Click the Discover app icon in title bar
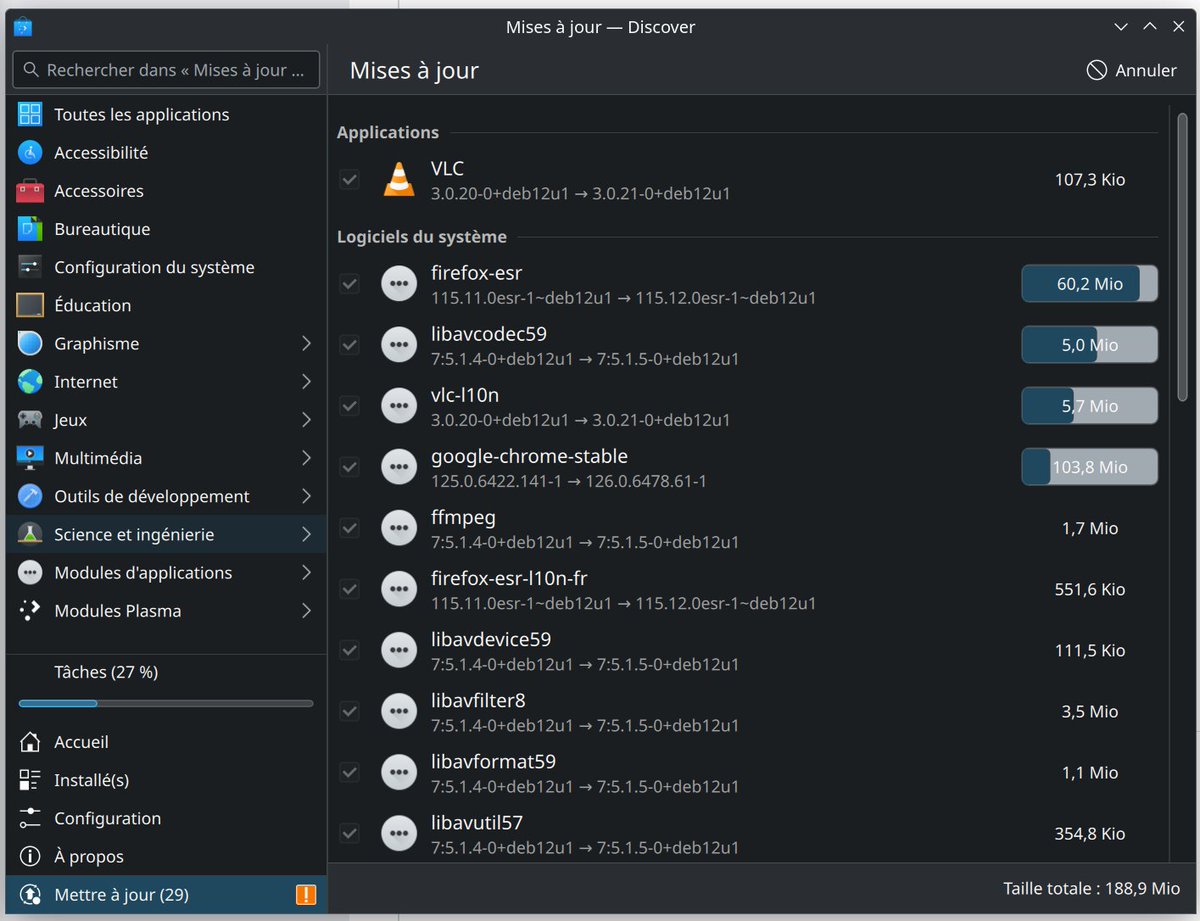This screenshot has width=1200, height=921. tap(23, 27)
